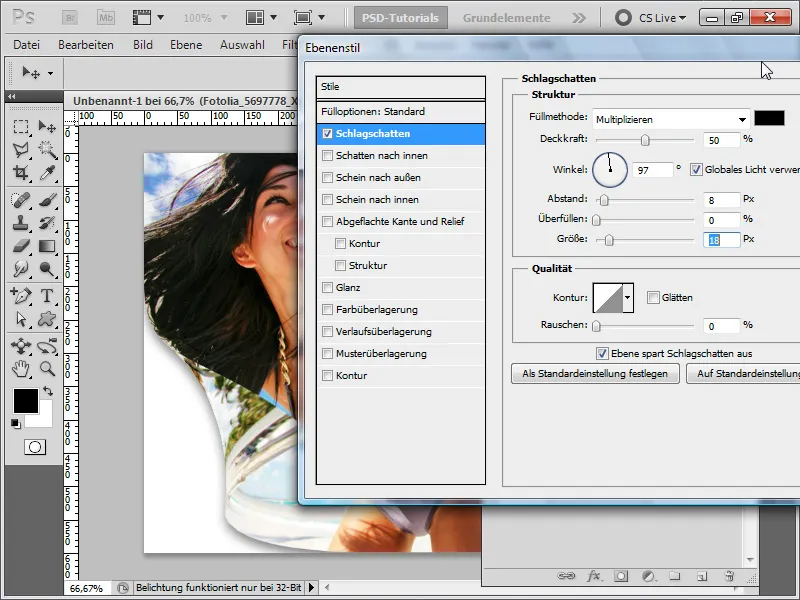
Task: Select the Custom Shape tool
Action: (47, 319)
